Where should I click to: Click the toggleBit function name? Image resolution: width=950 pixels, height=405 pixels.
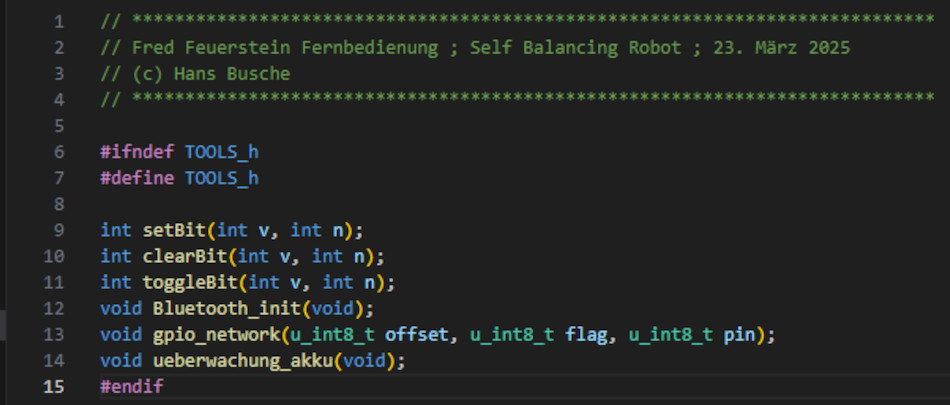(x=190, y=283)
